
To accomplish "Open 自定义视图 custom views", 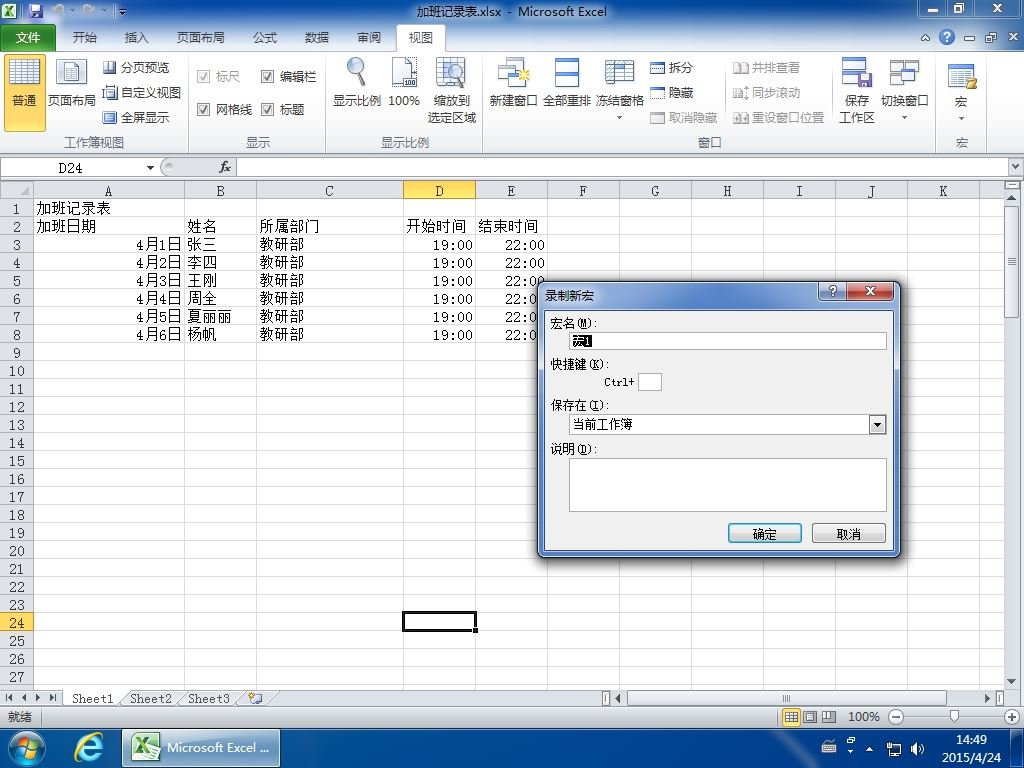I will pos(142,92).
